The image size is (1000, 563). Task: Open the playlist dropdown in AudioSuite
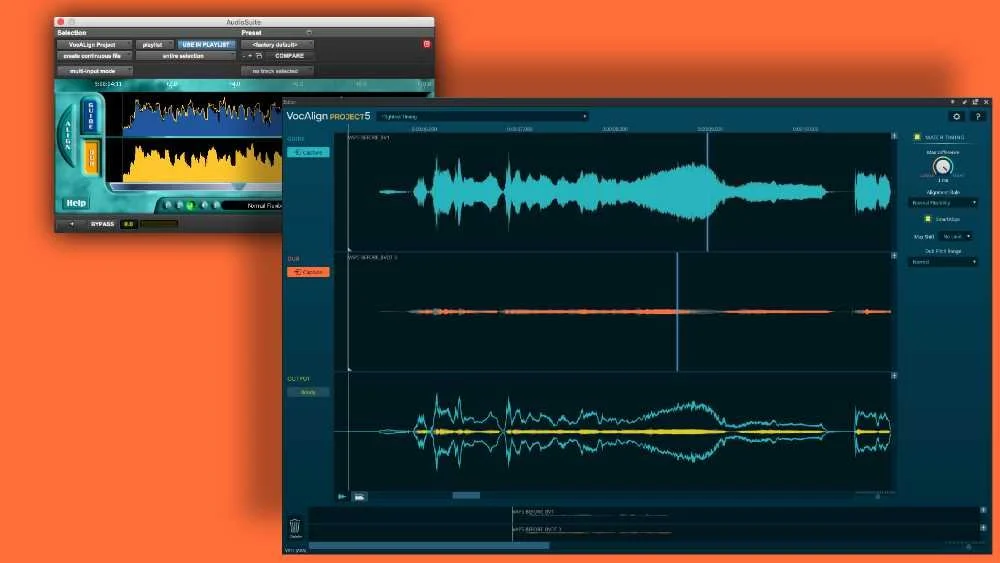click(154, 45)
